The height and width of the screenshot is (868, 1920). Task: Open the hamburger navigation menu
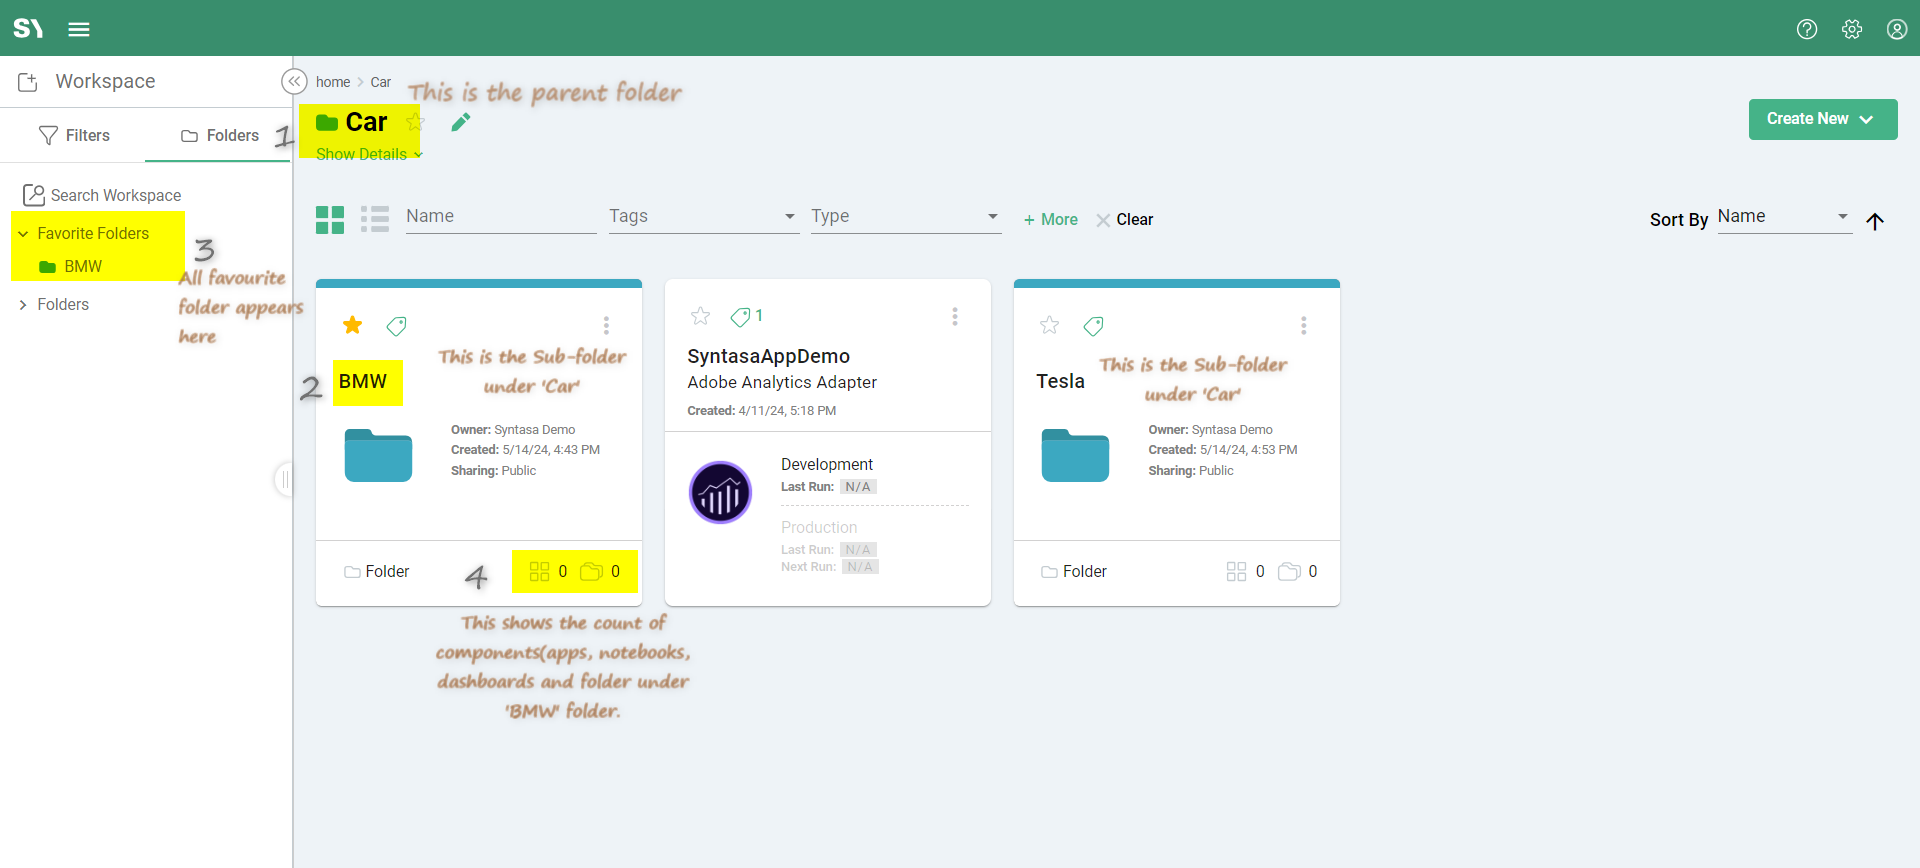point(79,29)
